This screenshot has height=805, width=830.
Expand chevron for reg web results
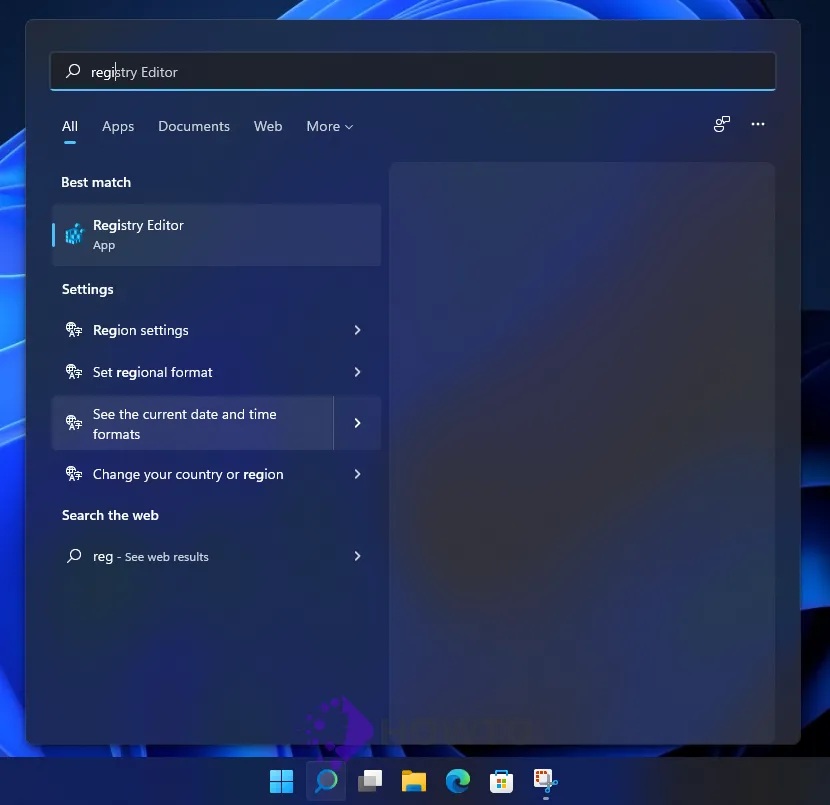coord(357,556)
